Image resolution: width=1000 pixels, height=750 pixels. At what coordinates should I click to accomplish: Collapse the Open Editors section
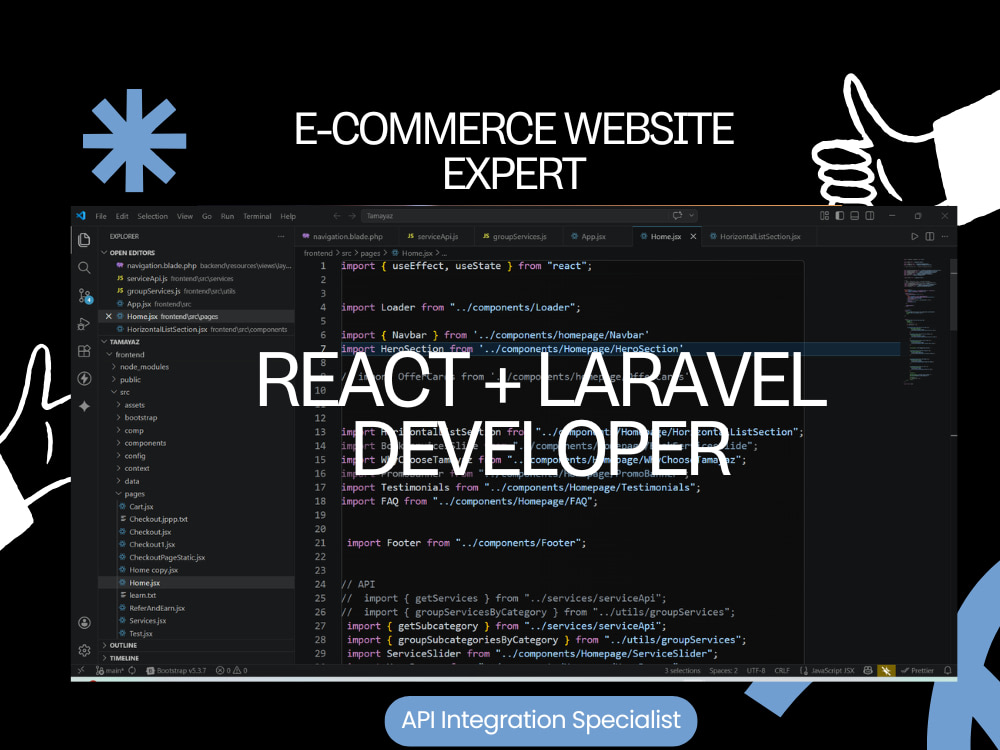(x=105, y=253)
